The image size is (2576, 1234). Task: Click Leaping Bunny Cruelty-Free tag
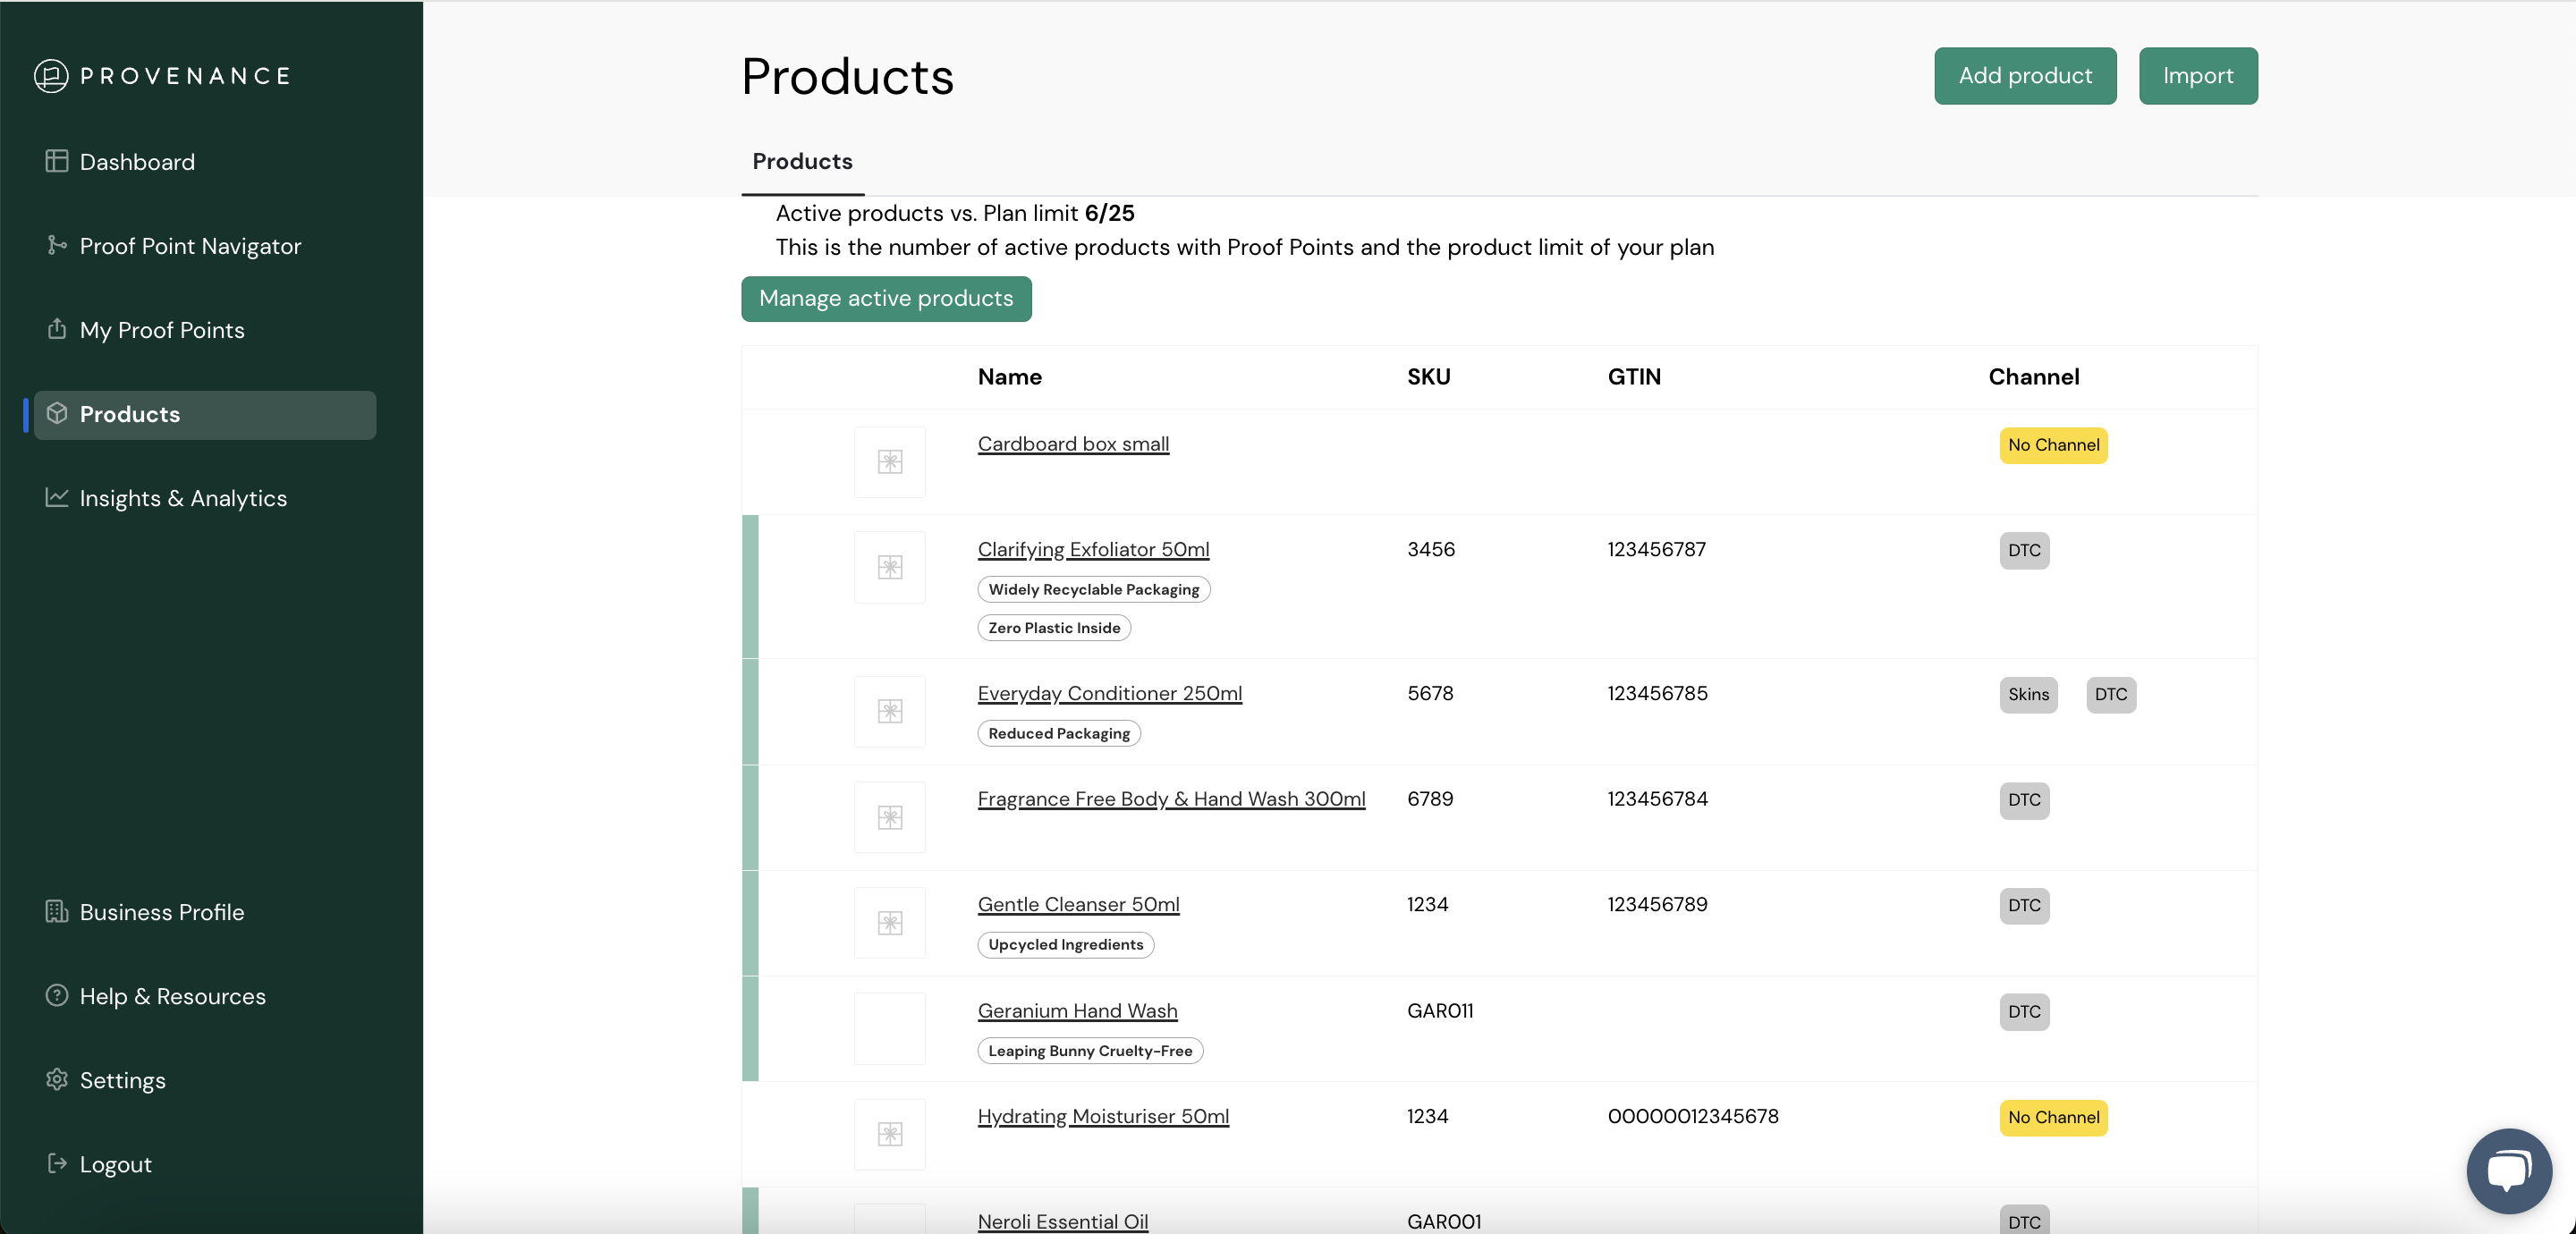[x=1090, y=1051]
